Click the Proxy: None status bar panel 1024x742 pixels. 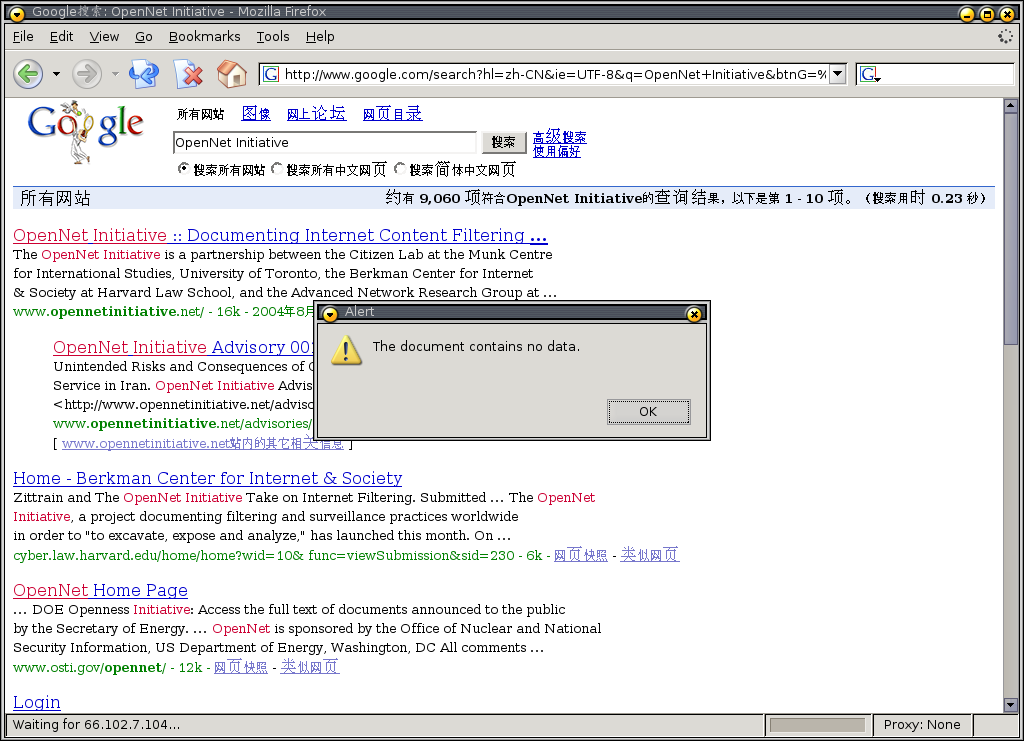(922, 725)
